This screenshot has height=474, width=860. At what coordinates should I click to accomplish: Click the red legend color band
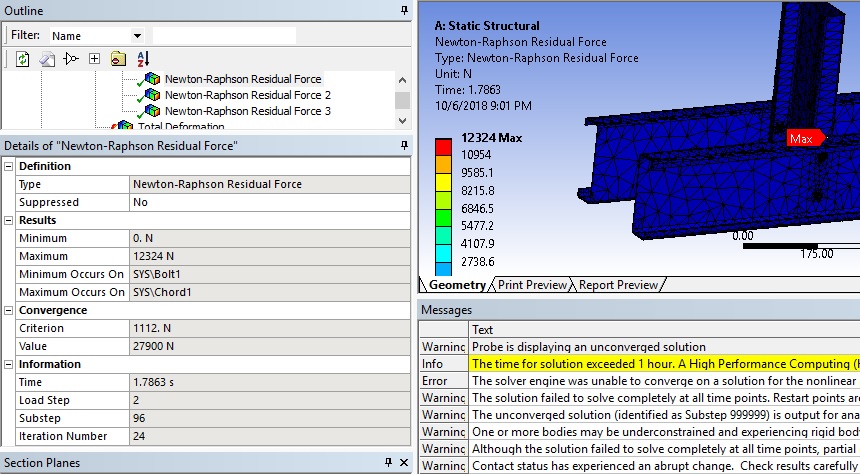[443, 147]
